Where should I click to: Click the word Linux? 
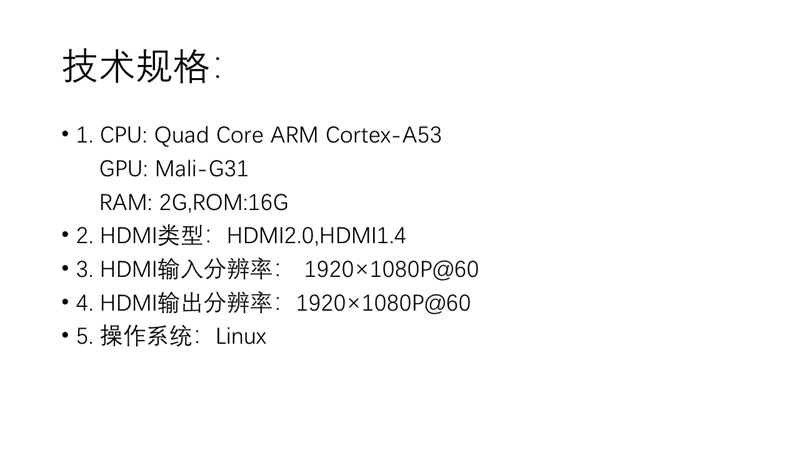(241, 337)
